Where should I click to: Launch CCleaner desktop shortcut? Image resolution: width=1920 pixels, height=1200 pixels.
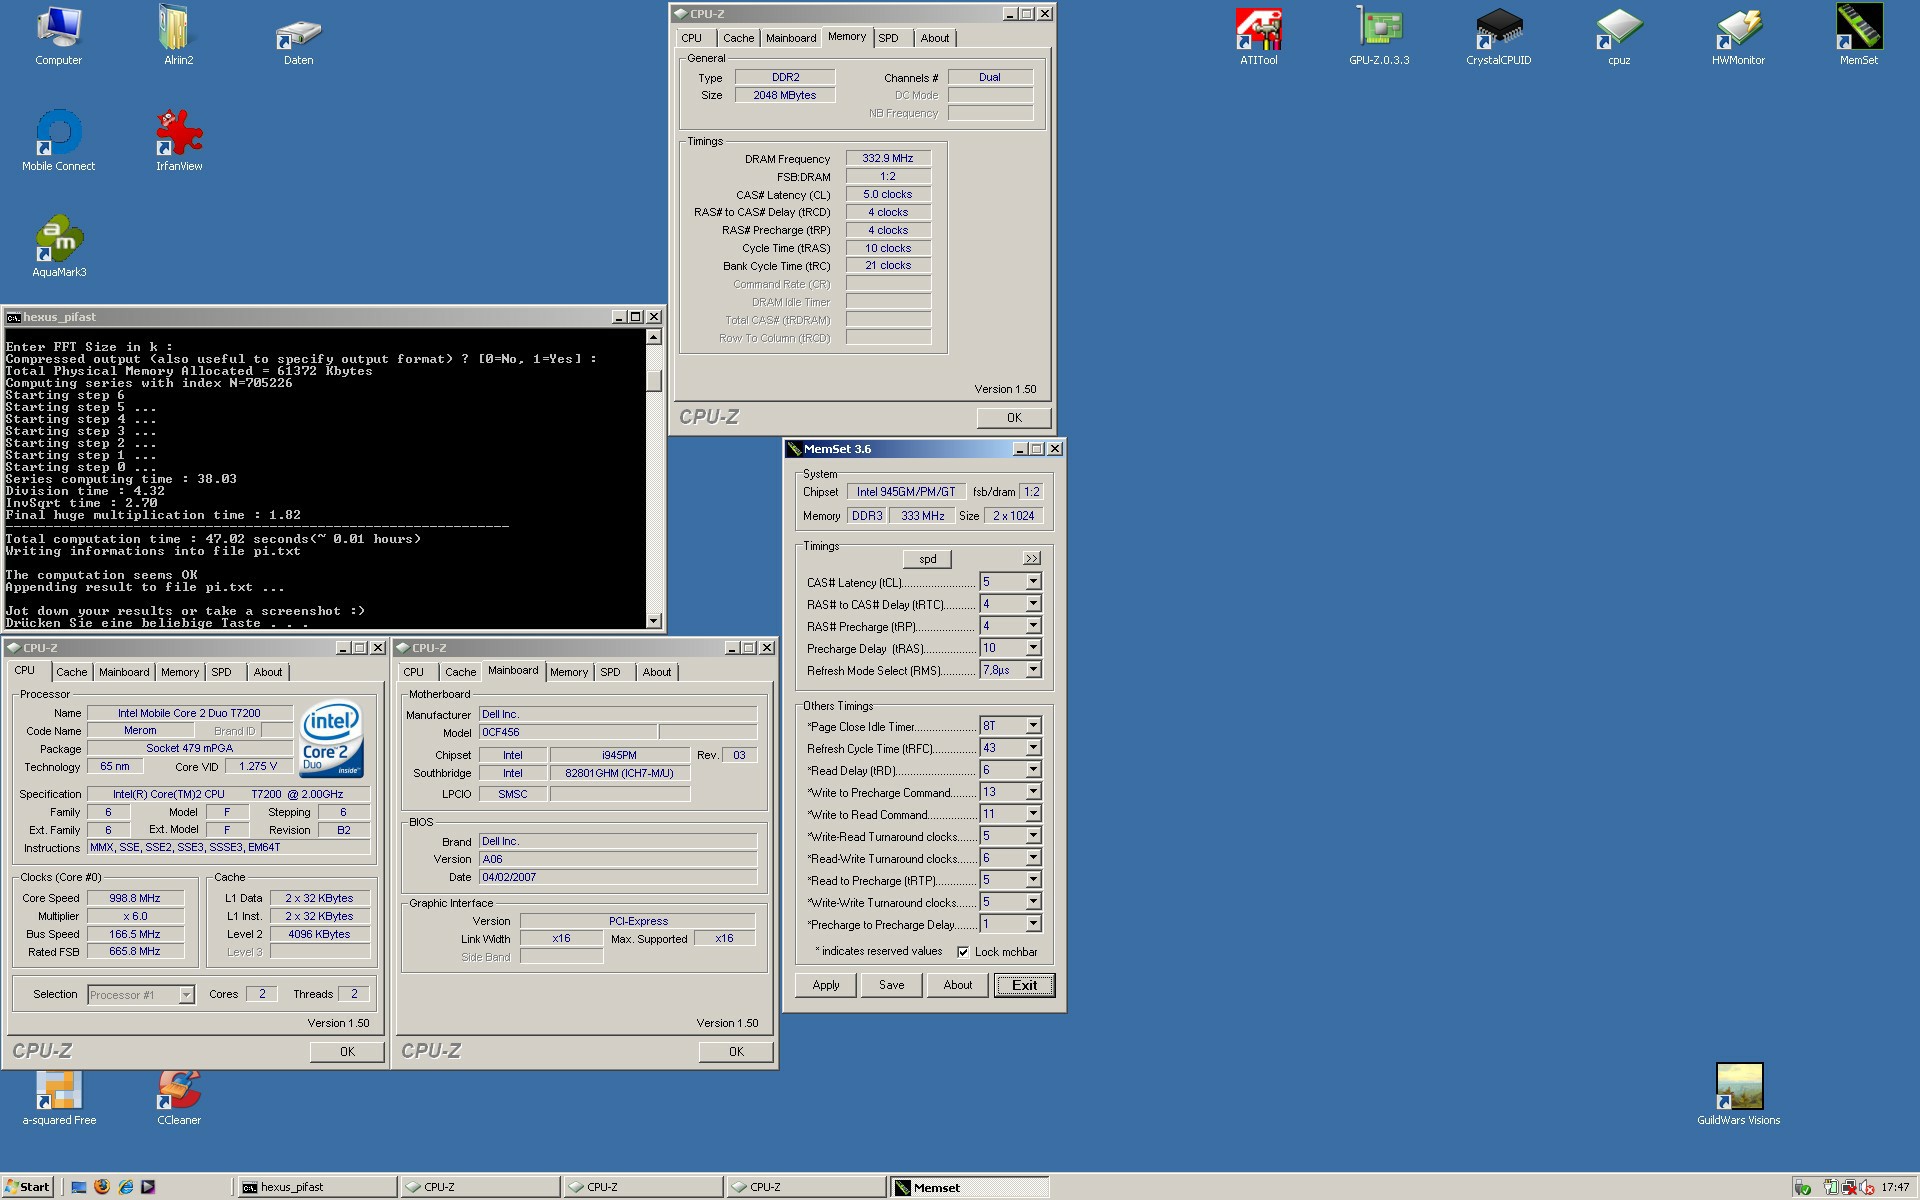[179, 1098]
